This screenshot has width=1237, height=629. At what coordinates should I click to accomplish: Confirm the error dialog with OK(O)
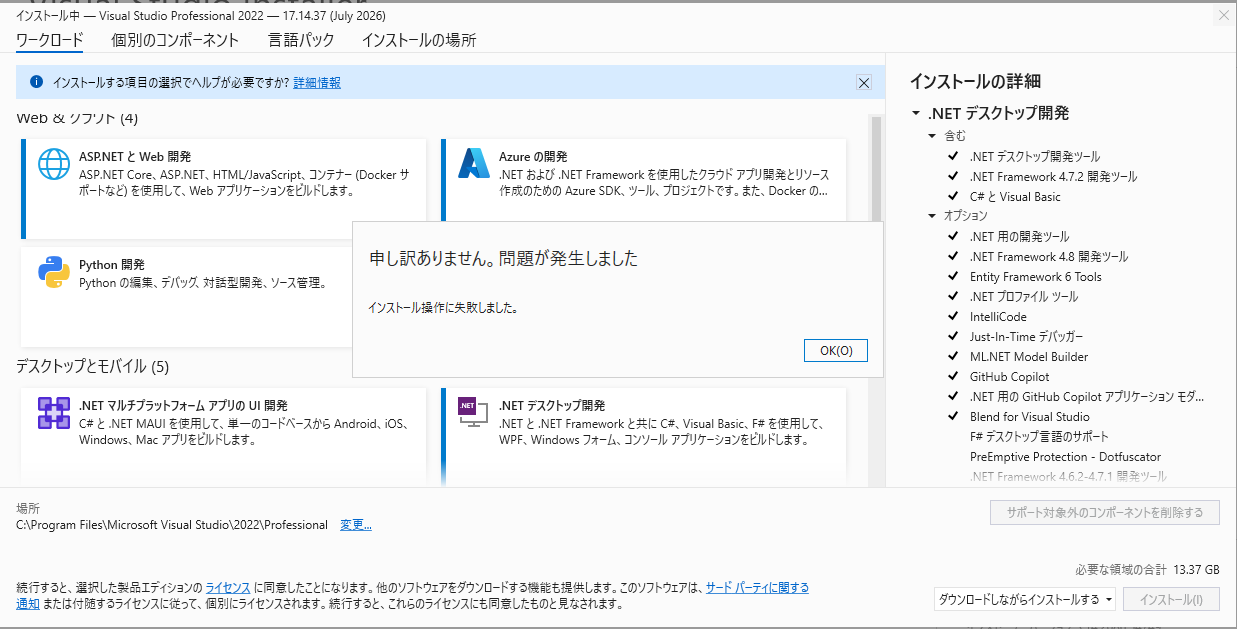(x=836, y=350)
